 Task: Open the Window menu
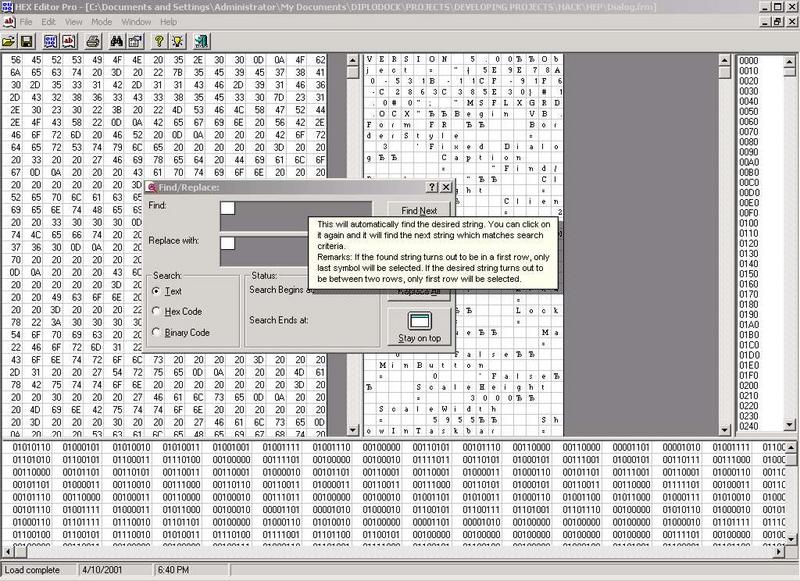[136, 22]
